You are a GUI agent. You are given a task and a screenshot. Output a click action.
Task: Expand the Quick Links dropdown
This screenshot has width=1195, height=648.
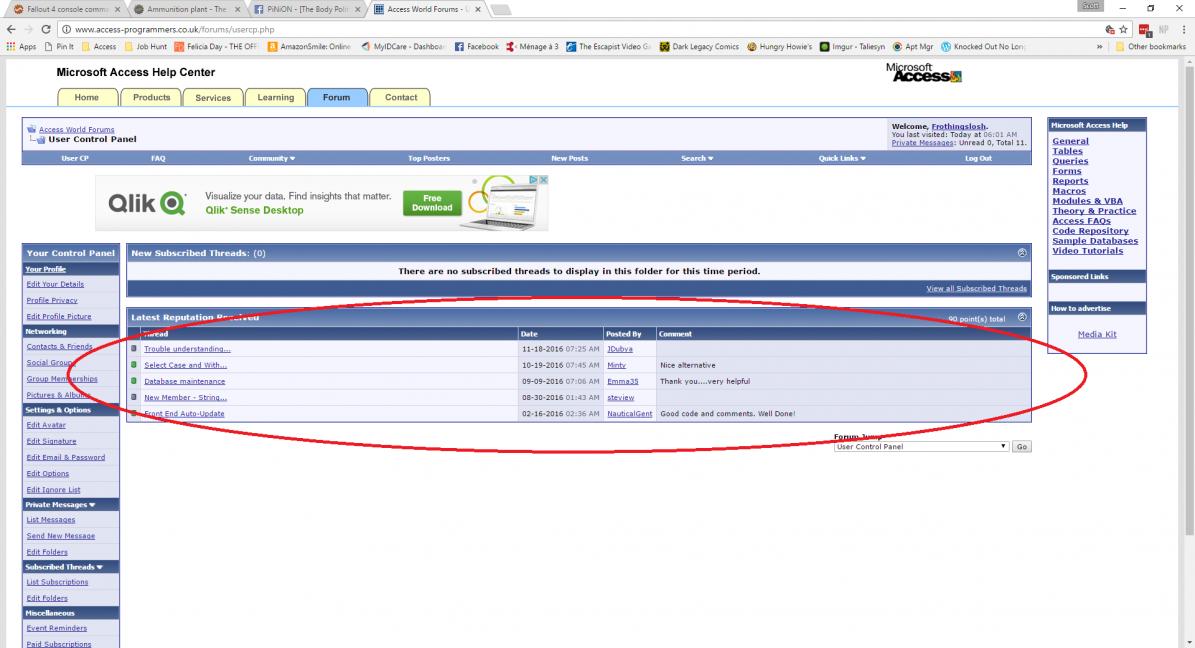[842, 159]
